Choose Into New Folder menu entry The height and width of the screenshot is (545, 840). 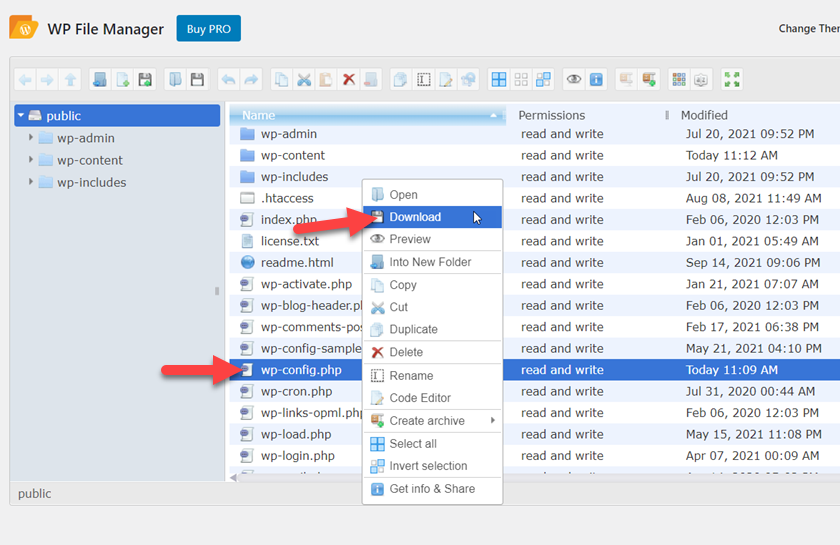(x=432, y=262)
